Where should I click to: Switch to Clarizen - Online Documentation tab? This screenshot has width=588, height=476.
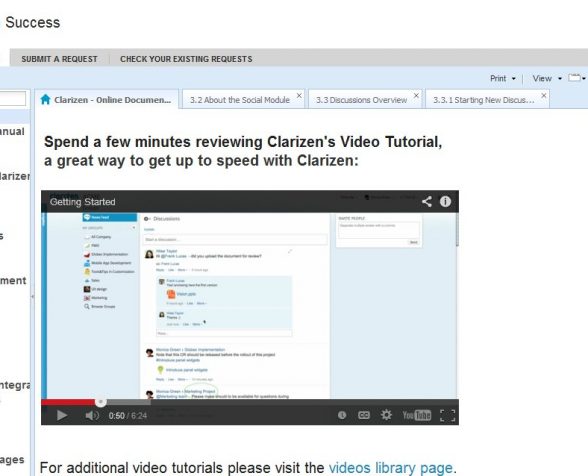pos(106,100)
